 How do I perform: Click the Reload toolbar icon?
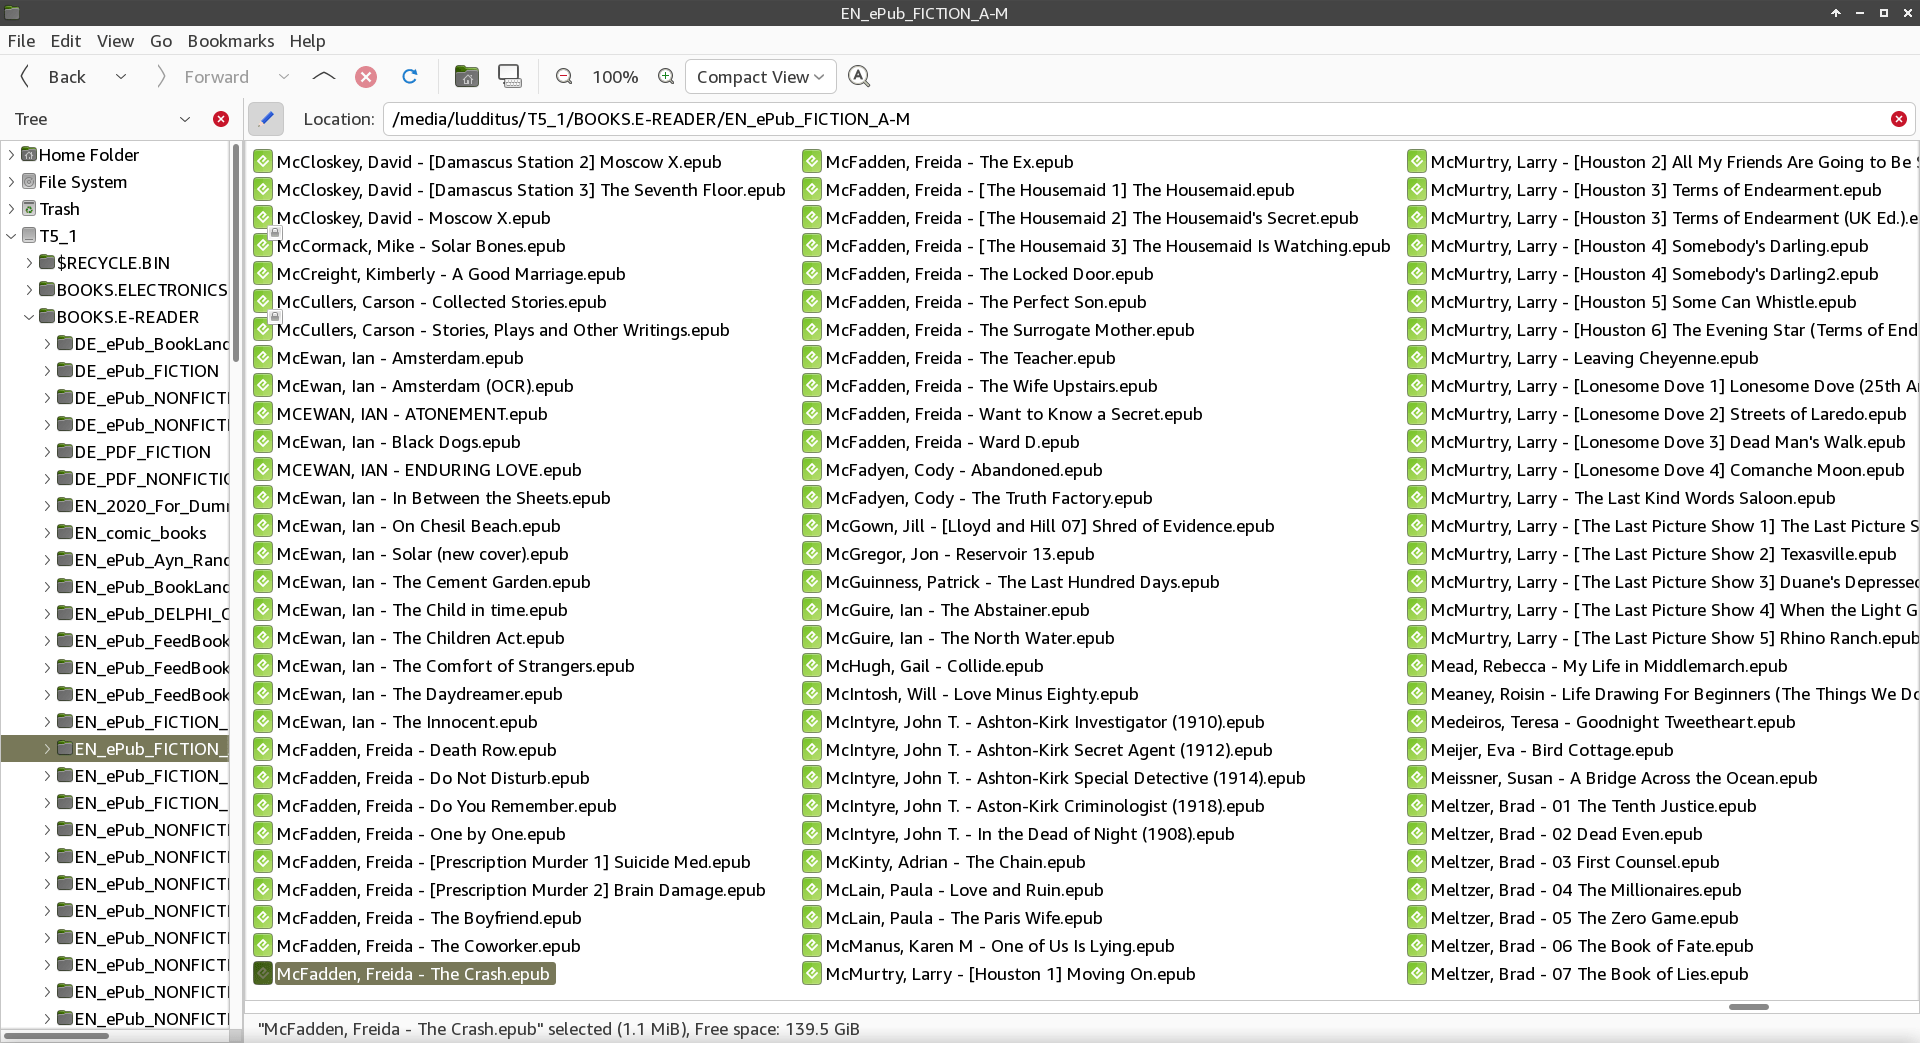pos(409,77)
